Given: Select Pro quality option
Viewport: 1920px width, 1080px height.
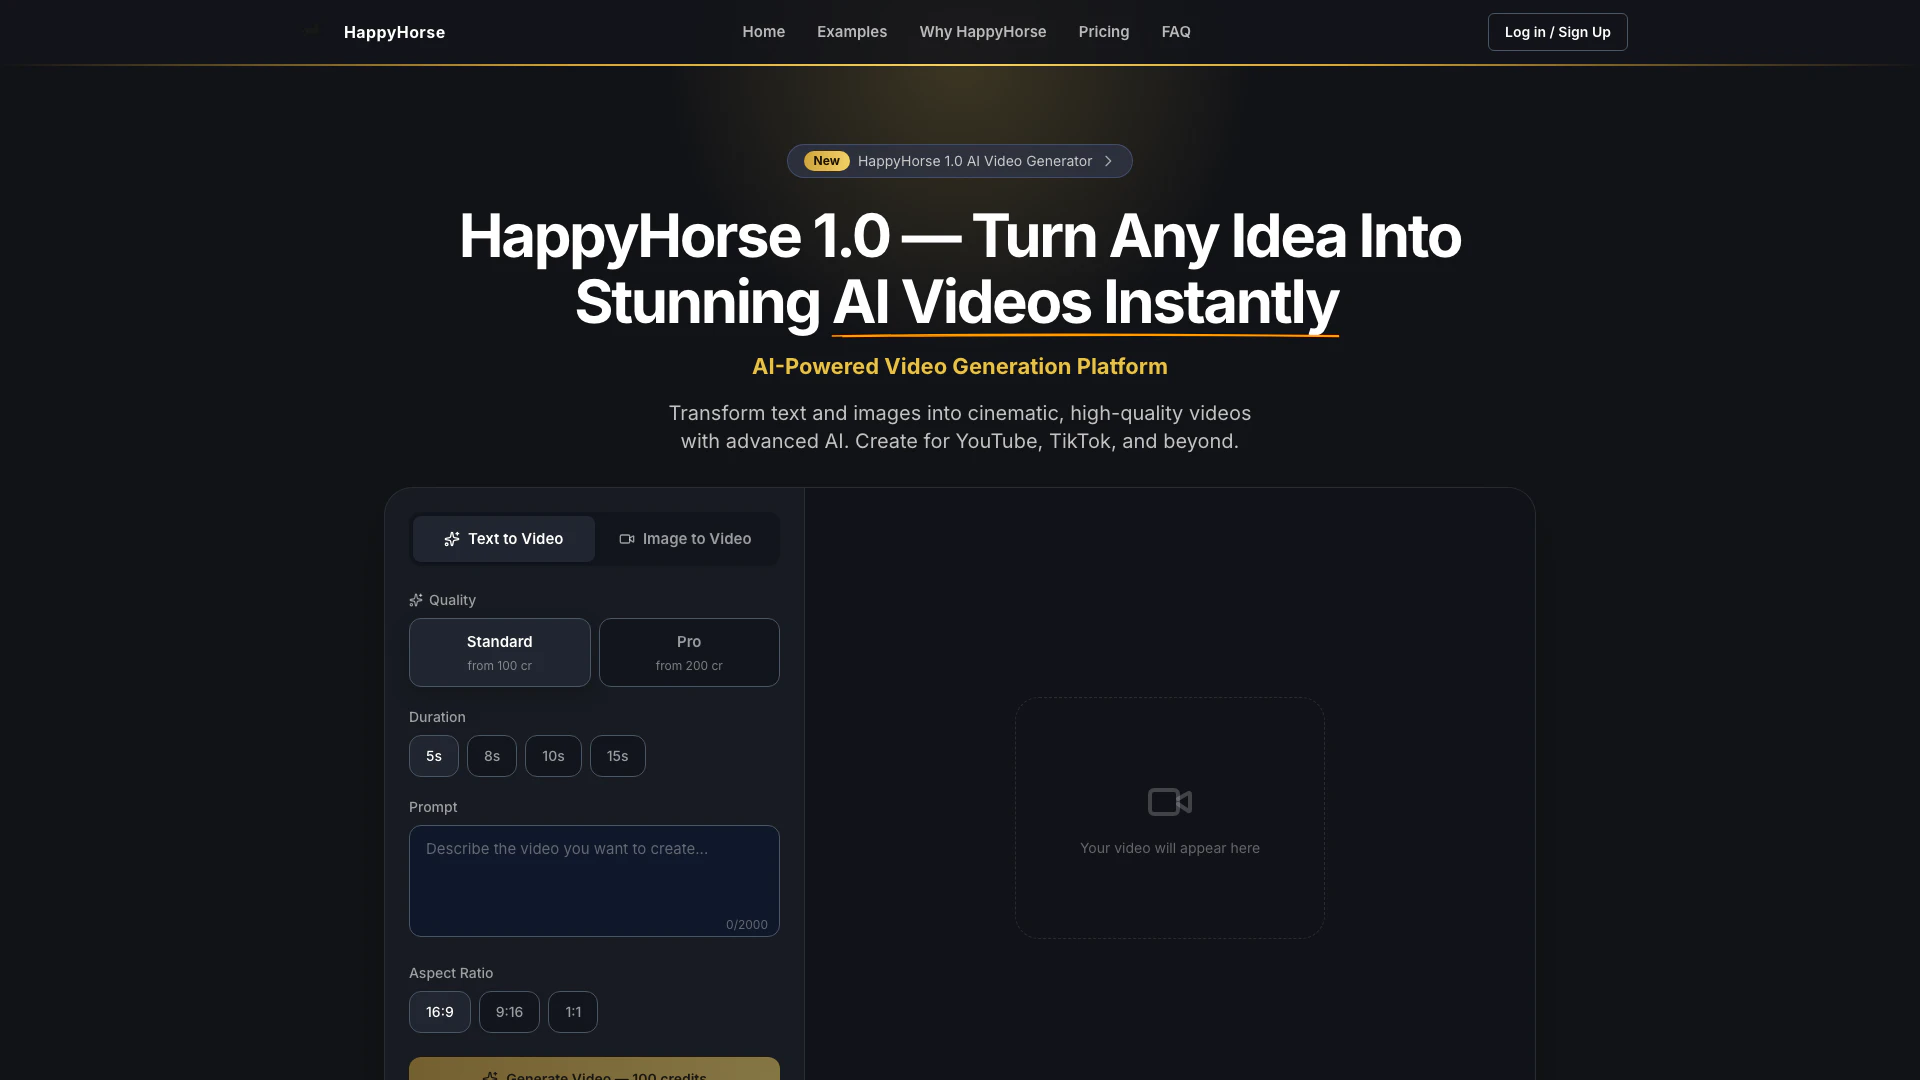Looking at the screenshot, I should tap(688, 652).
